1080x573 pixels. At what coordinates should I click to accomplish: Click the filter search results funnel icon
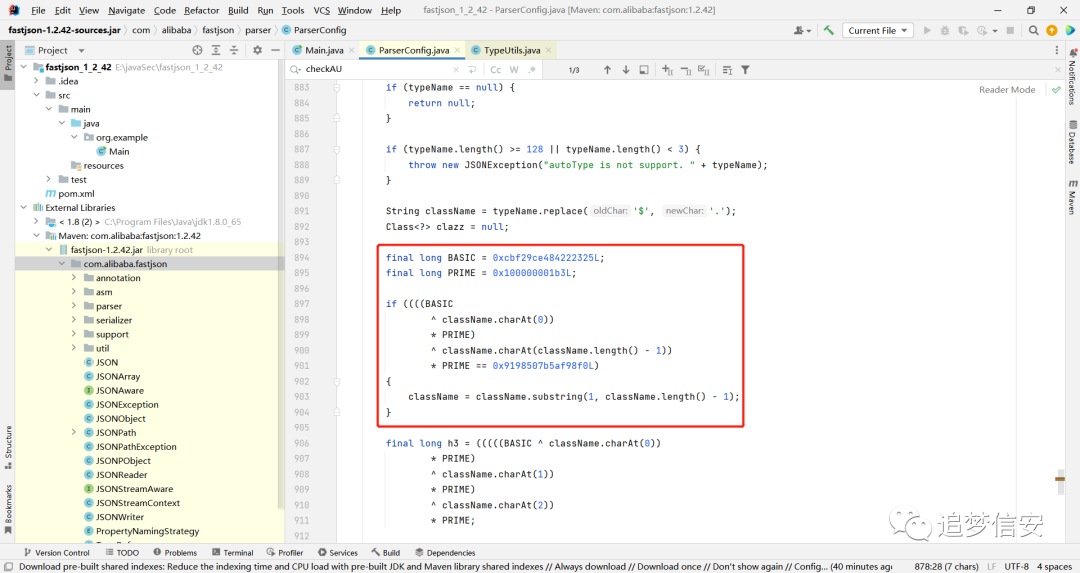pyautogui.click(x=745, y=70)
